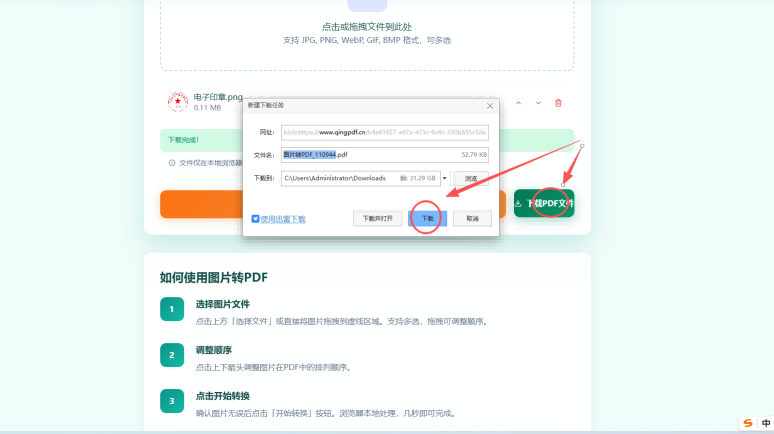Close the 新建下载任务 dialog
Viewport: 774px width, 434px height.
pyautogui.click(x=490, y=106)
